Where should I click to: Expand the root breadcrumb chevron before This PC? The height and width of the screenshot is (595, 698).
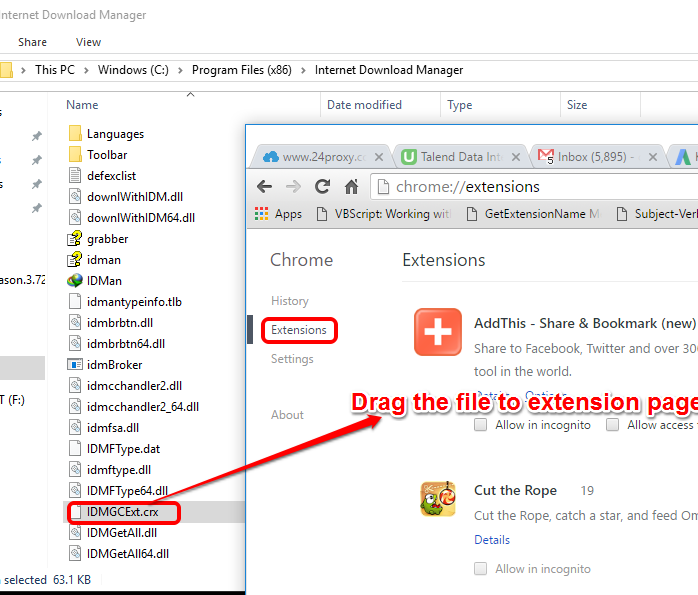tap(24, 70)
